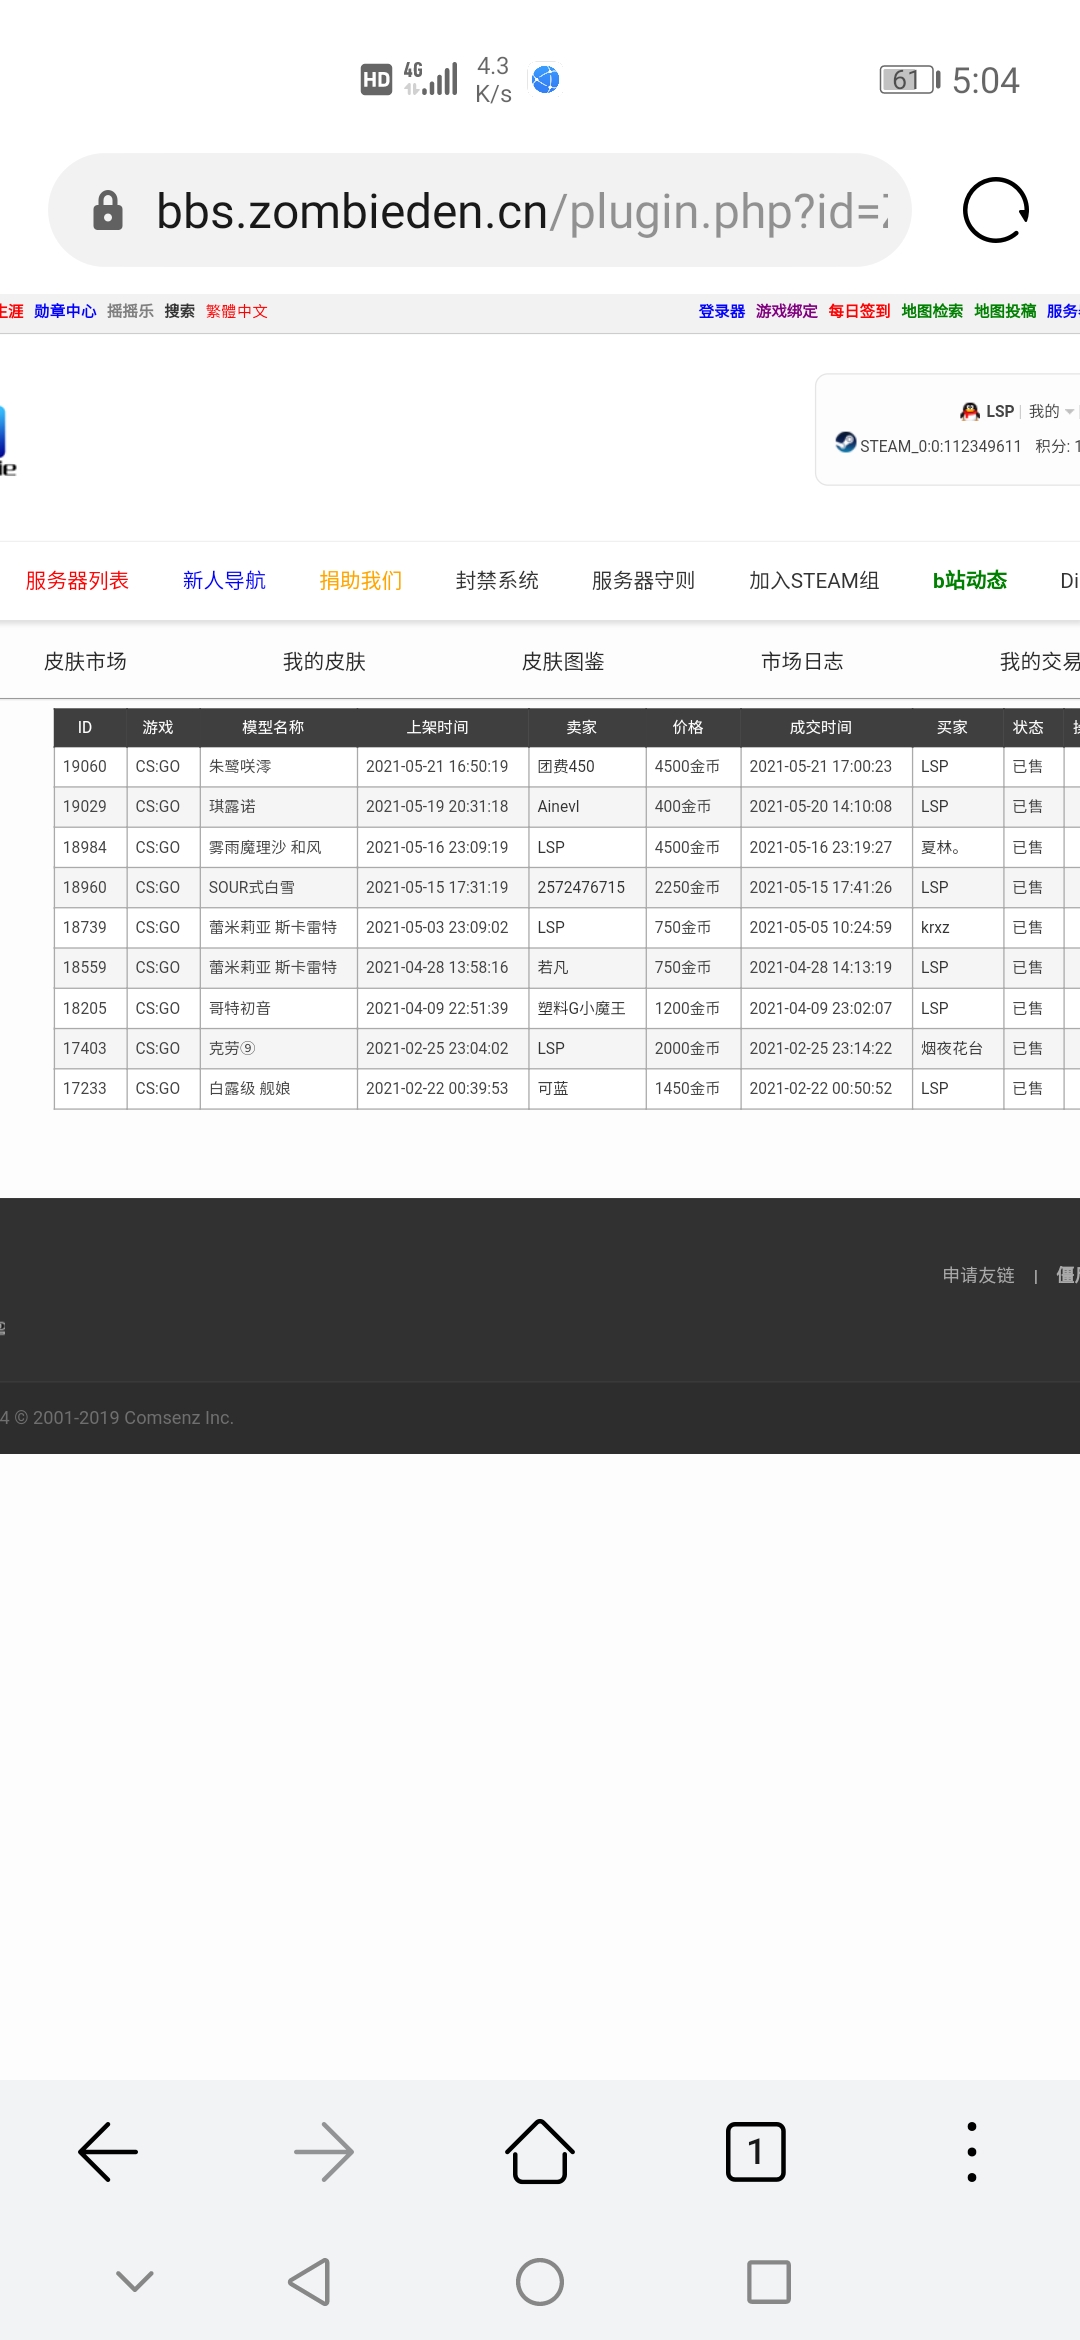Open 加入STEAM组 nav item

click(x=814, y=580)
